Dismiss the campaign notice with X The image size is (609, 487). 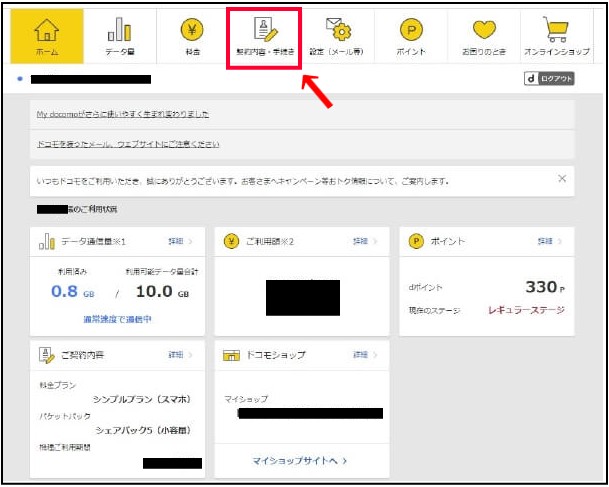point(562,179)
